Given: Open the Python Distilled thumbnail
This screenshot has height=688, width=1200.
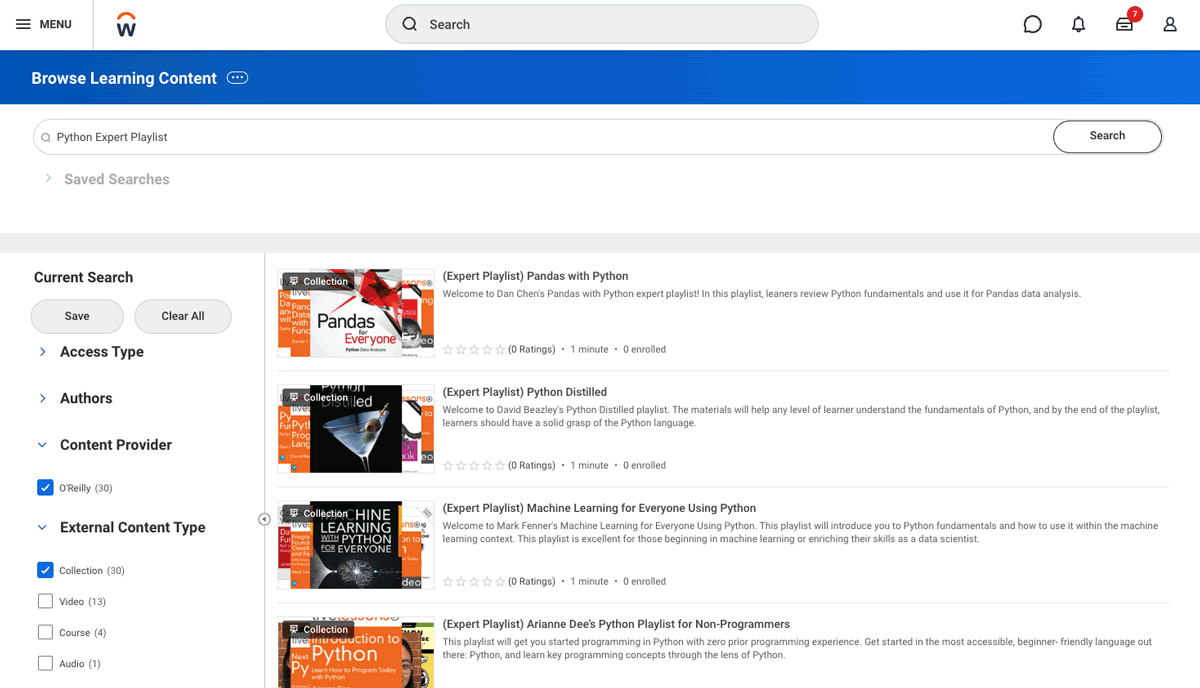Looking at the screenshot, I should (x=356, y=429).
